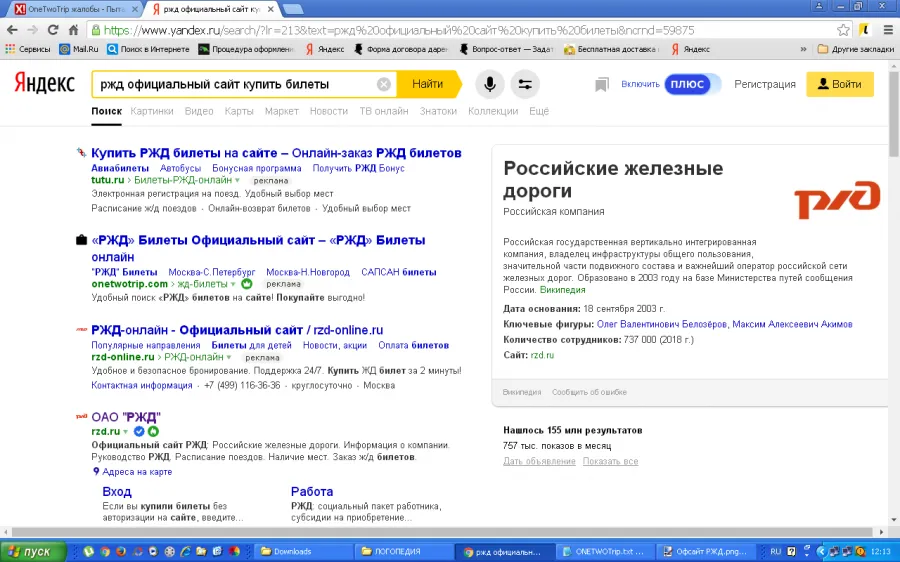Screen dimensions: 900x562
Task: Open the Mail.Ru bookmark
Action: [x=79, y=49]
